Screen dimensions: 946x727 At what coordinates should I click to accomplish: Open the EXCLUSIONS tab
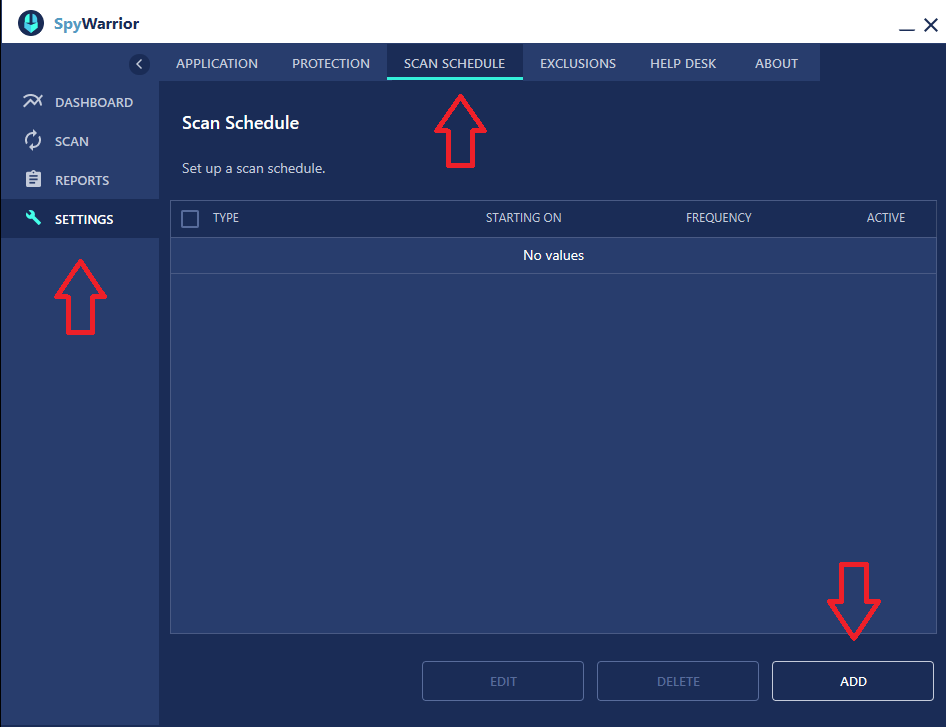[577, 63]
